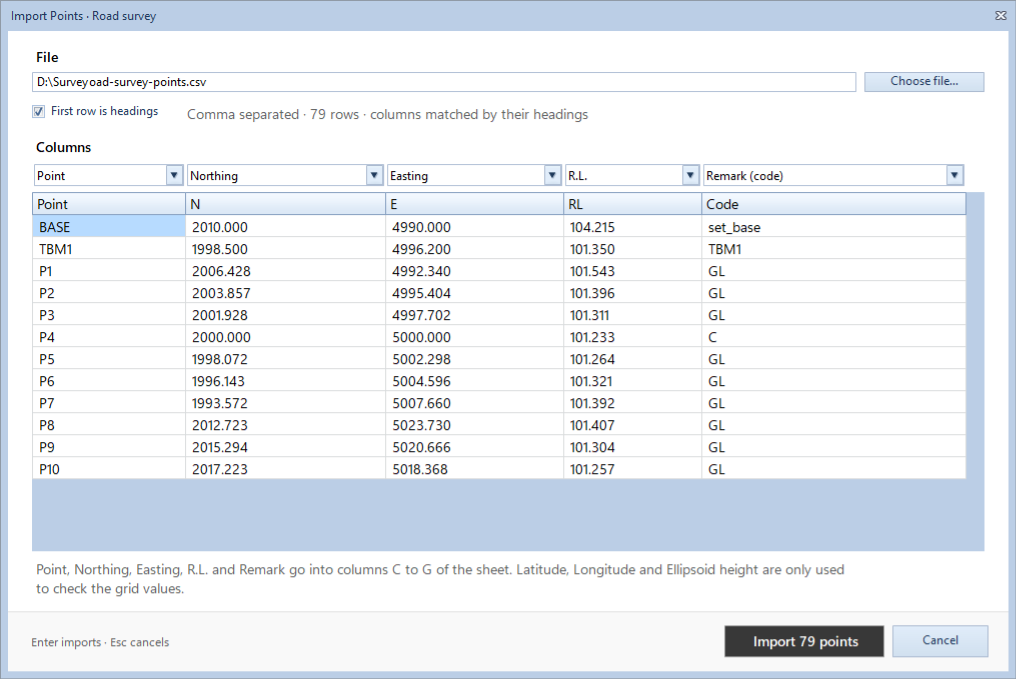
Task: Click GL code in P10 row
Action: pos(833,469)
